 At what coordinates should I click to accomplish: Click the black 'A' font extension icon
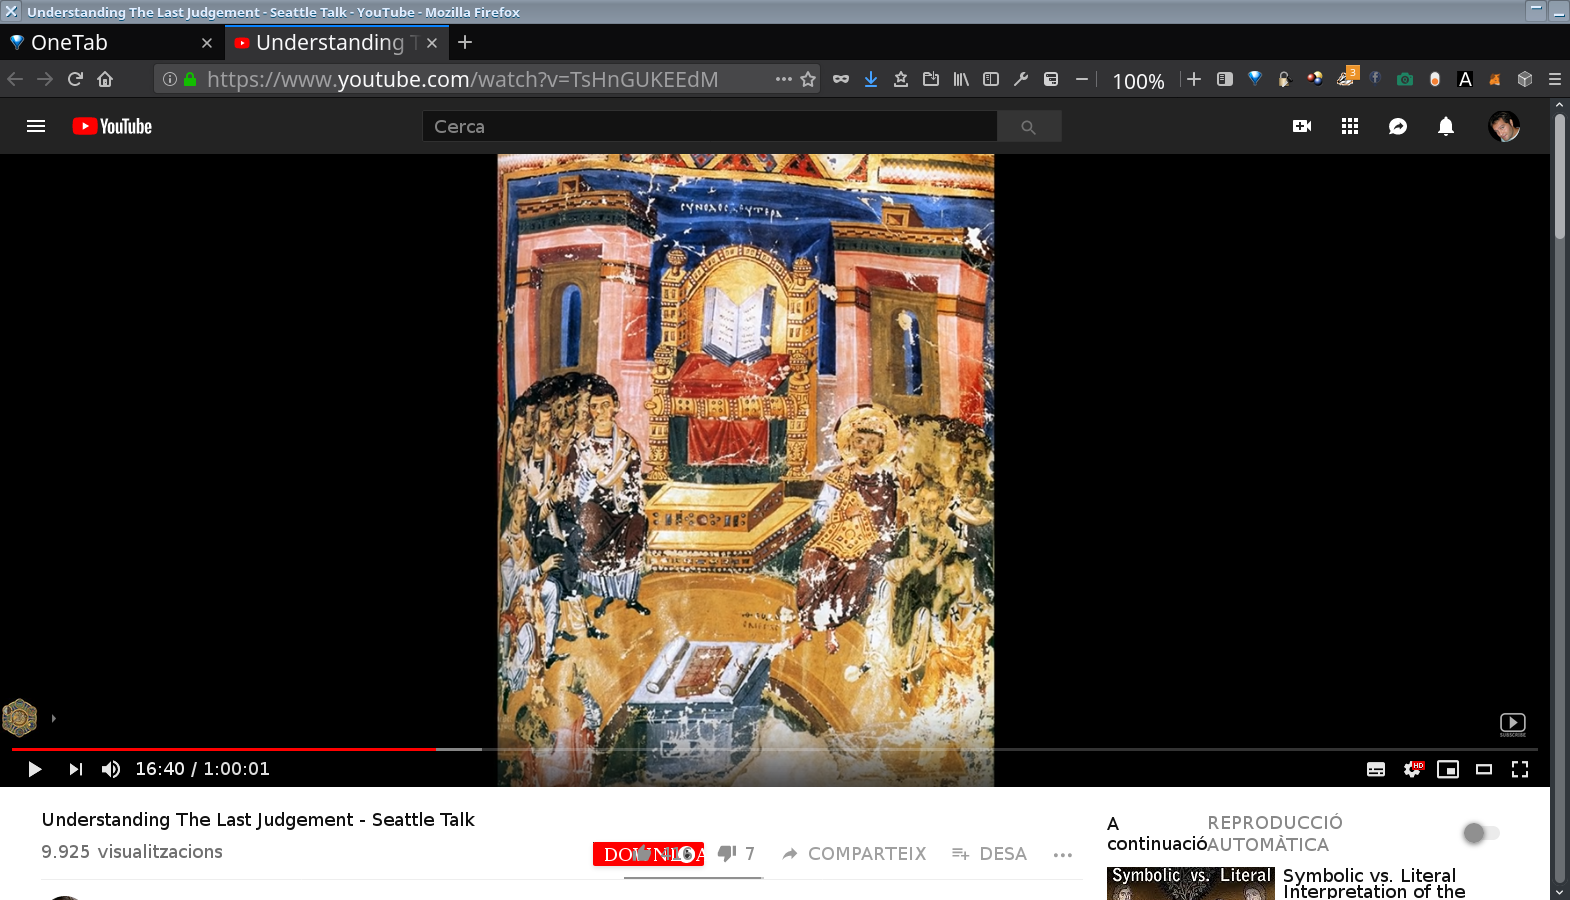[1465, 79]
